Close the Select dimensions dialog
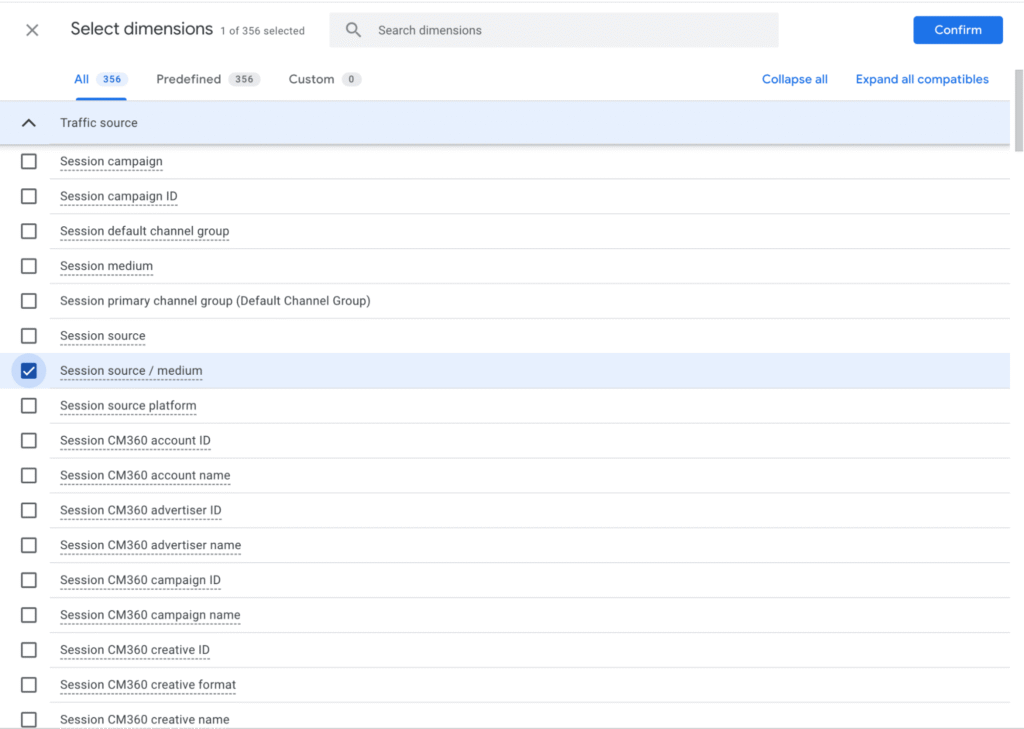Screen dimensions: 1024x729 (x=31, y=30)
